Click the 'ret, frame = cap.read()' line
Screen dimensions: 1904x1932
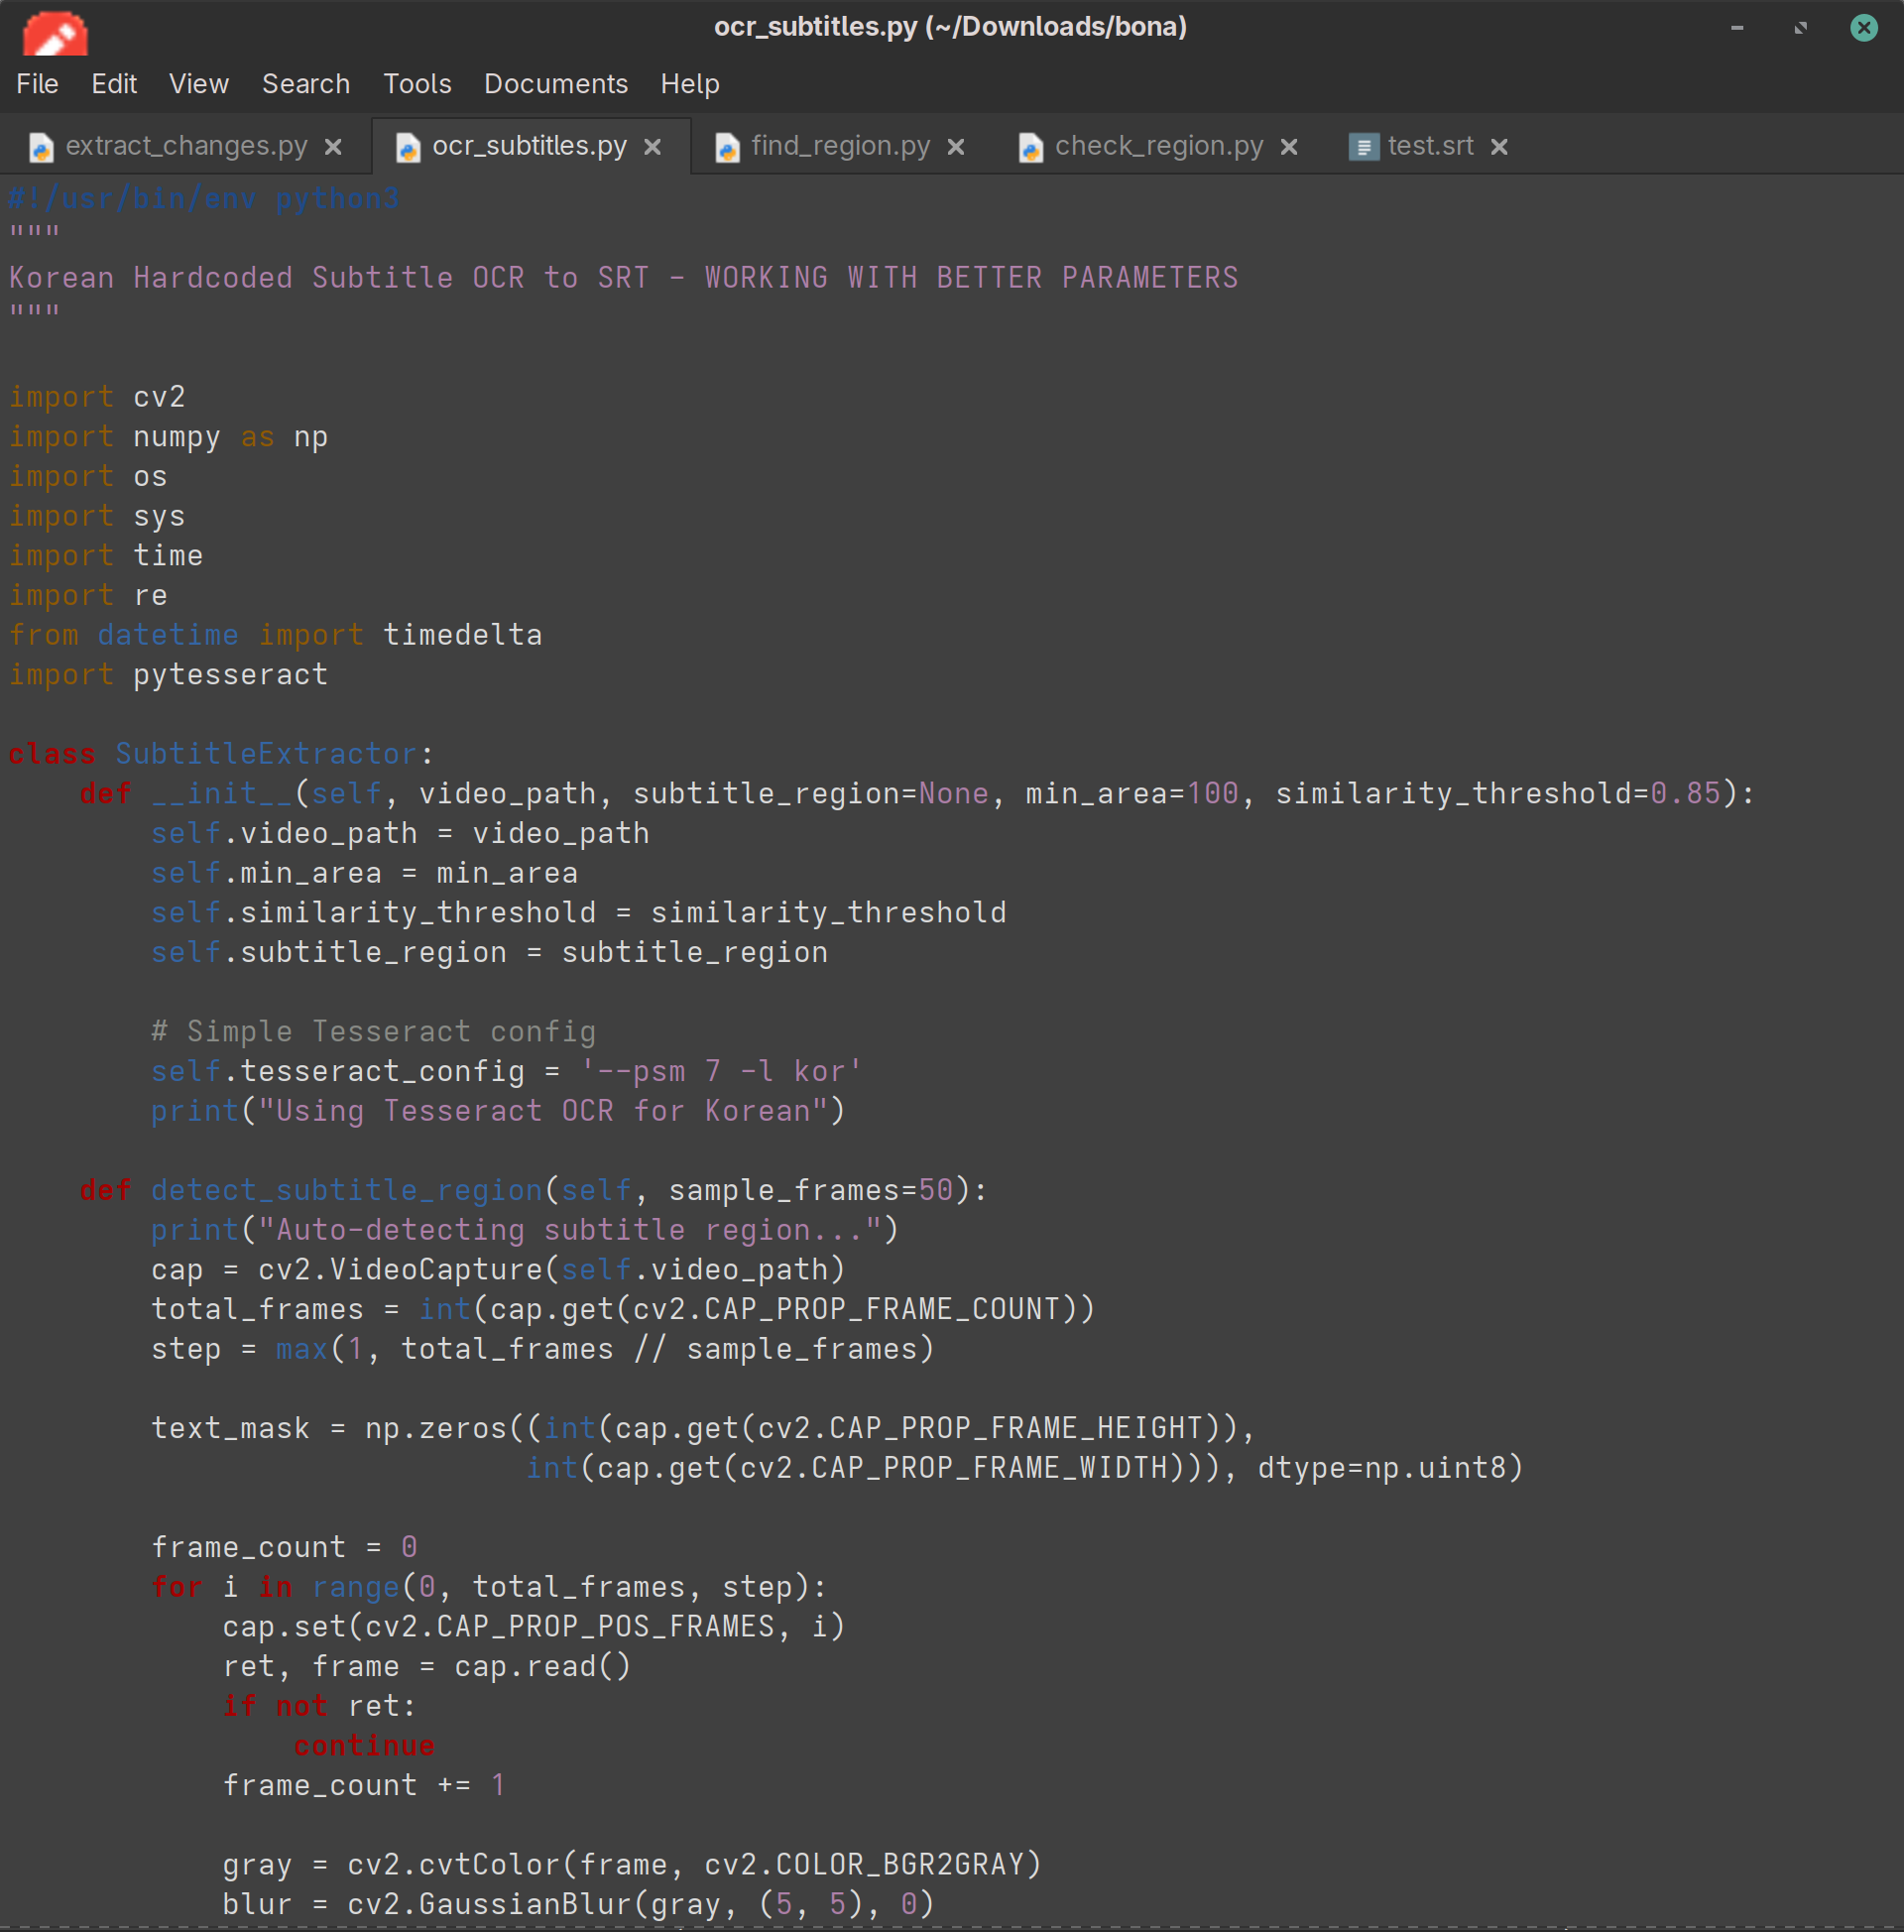[x=427, y=1666]
